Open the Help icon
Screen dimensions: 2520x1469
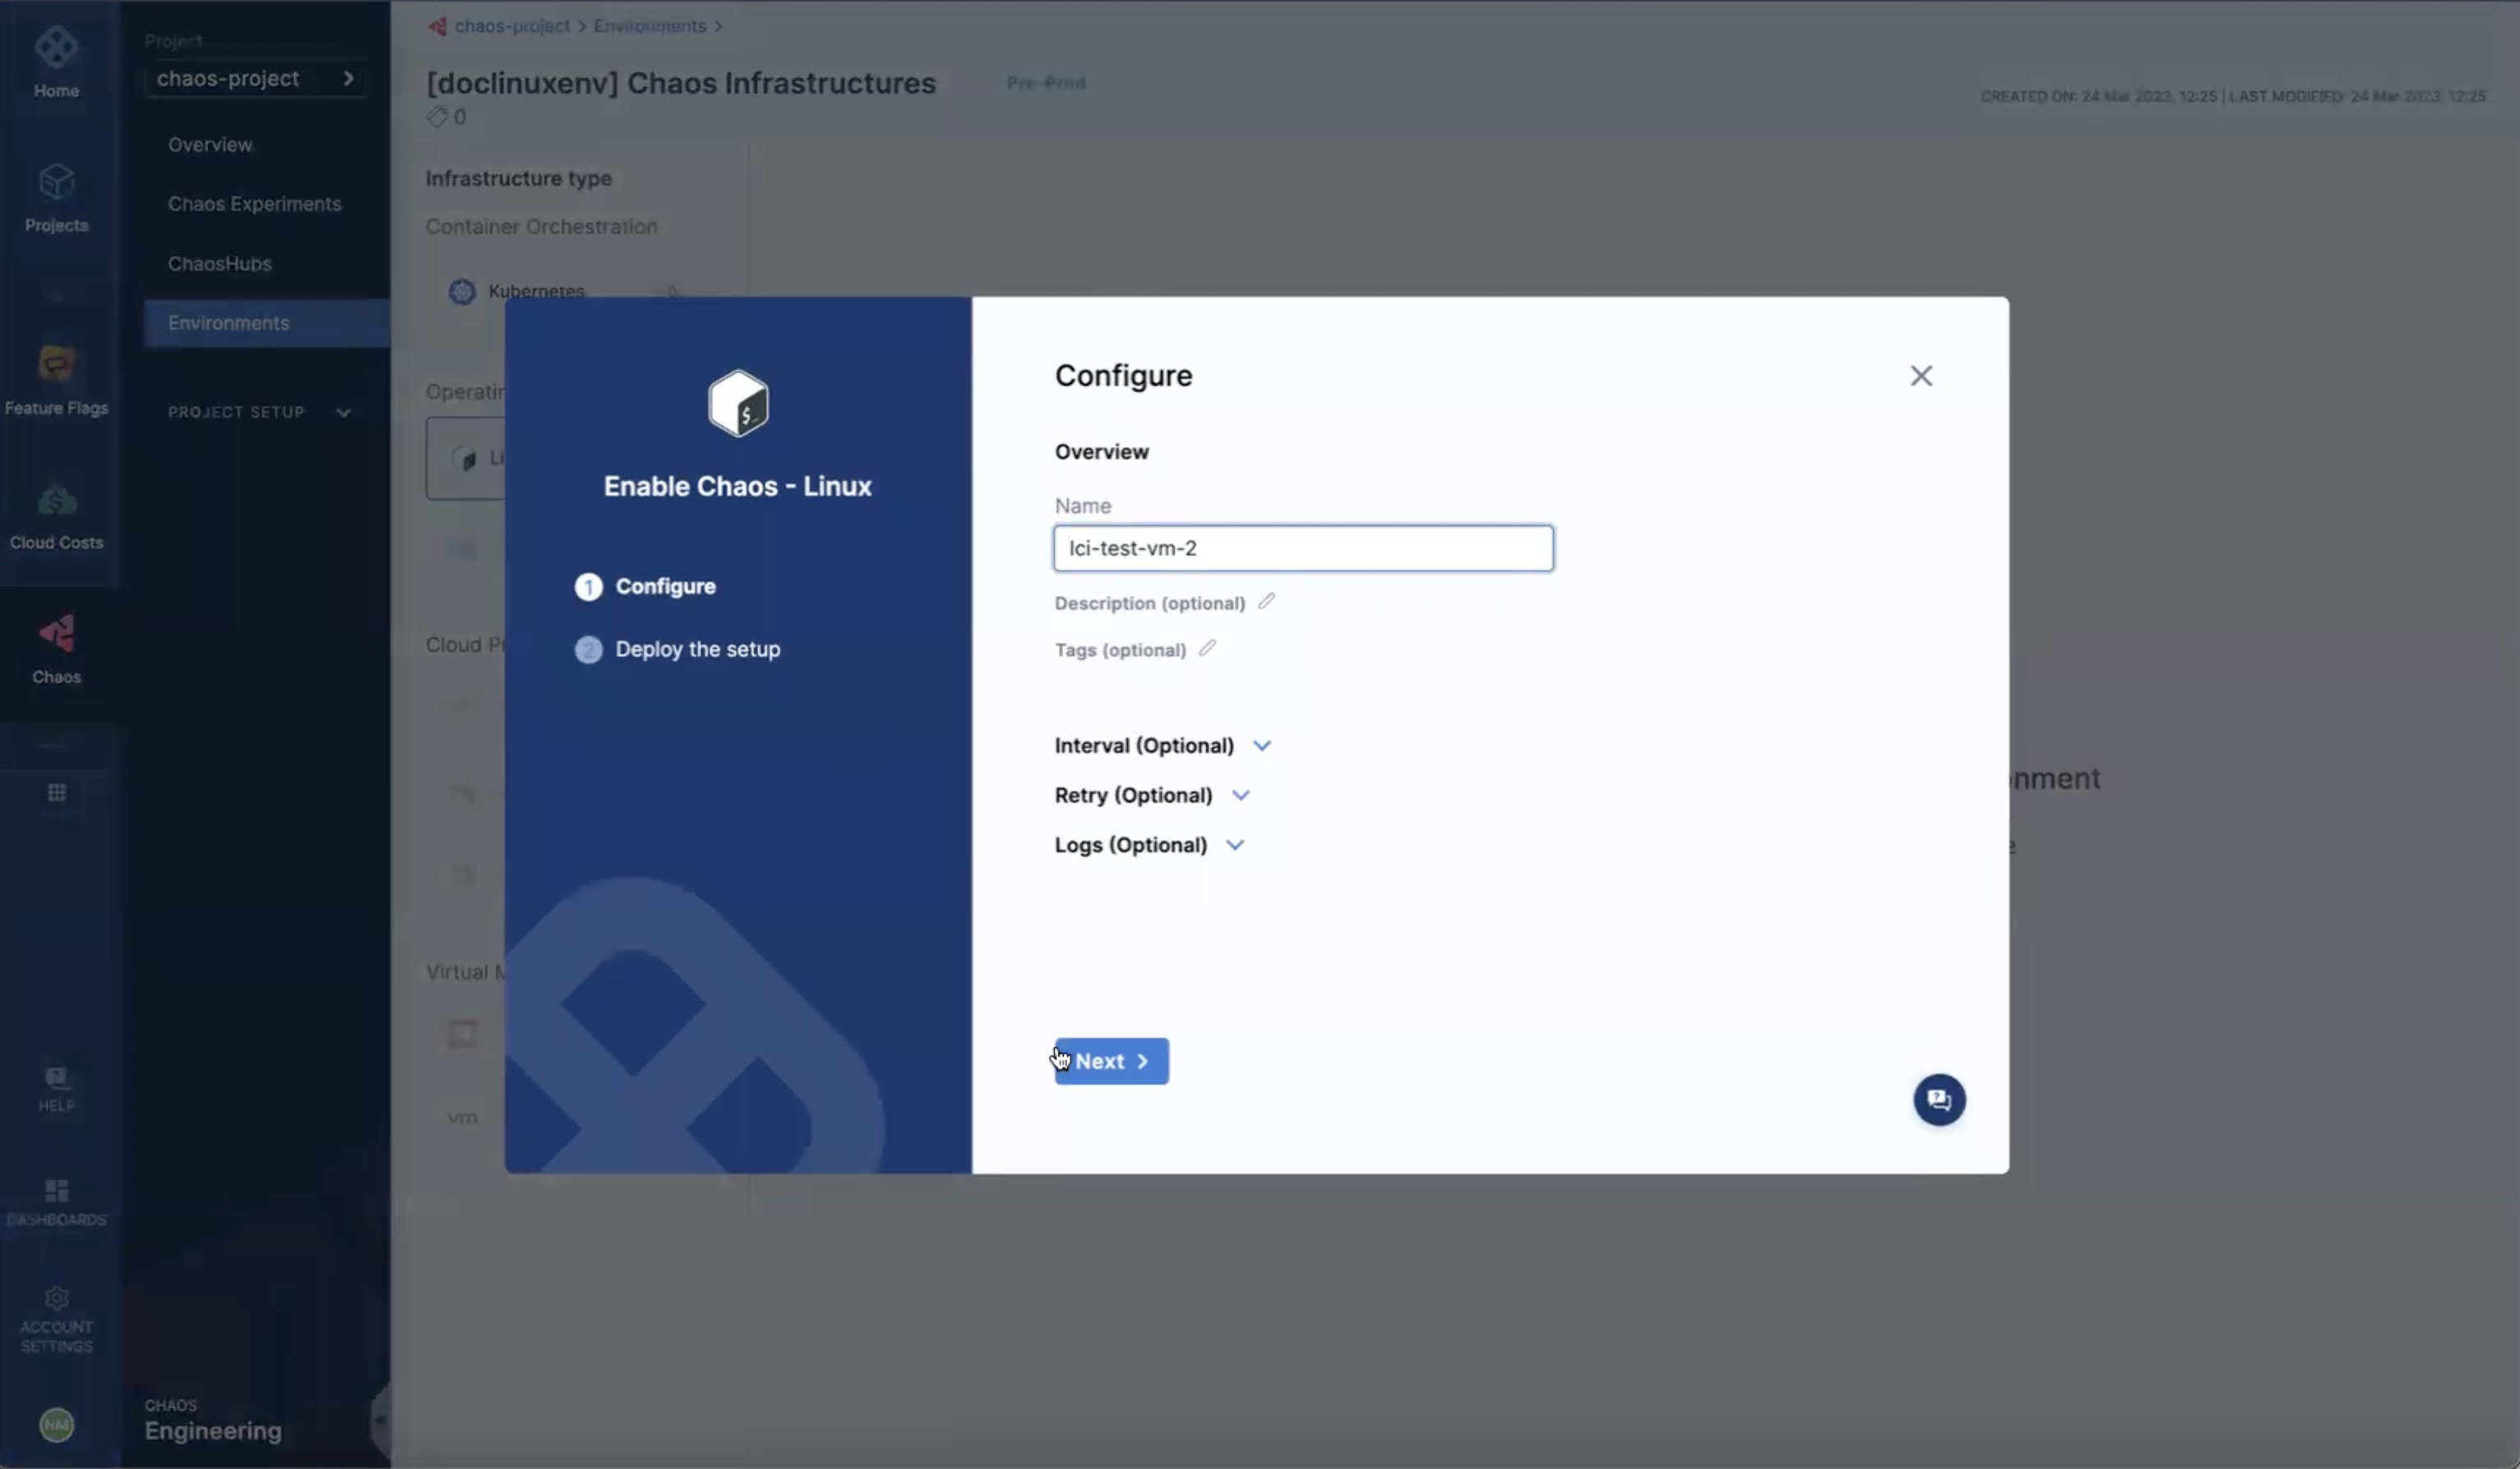pos(56,1088)
